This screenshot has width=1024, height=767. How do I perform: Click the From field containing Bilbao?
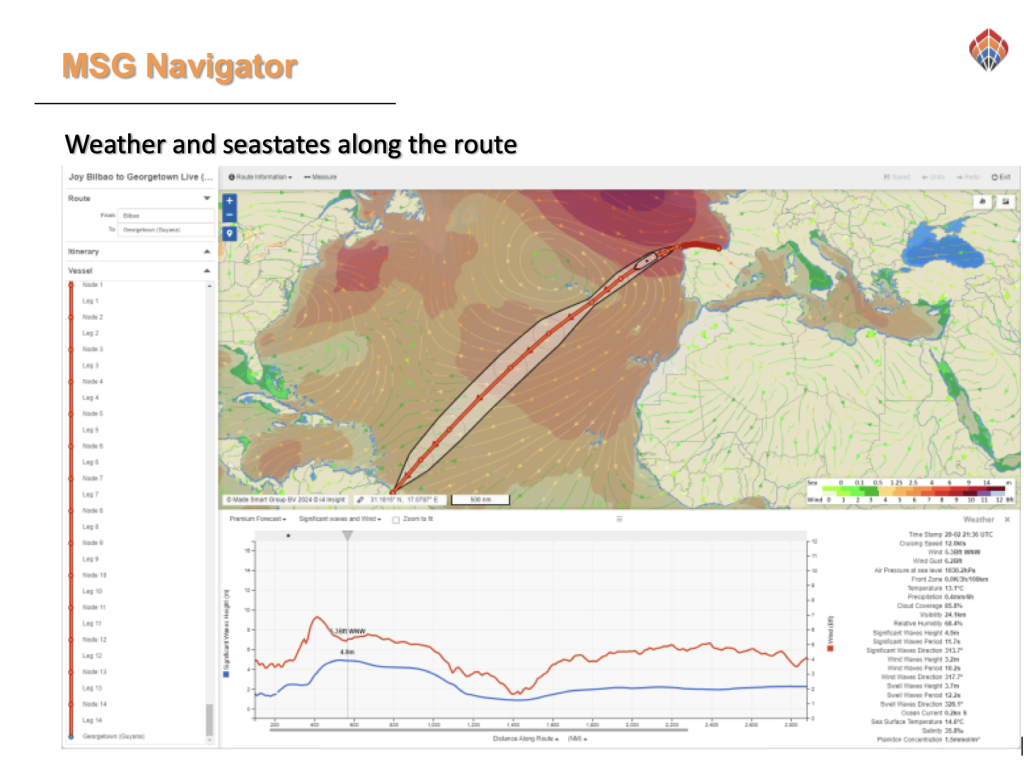(x=166, y=216)
